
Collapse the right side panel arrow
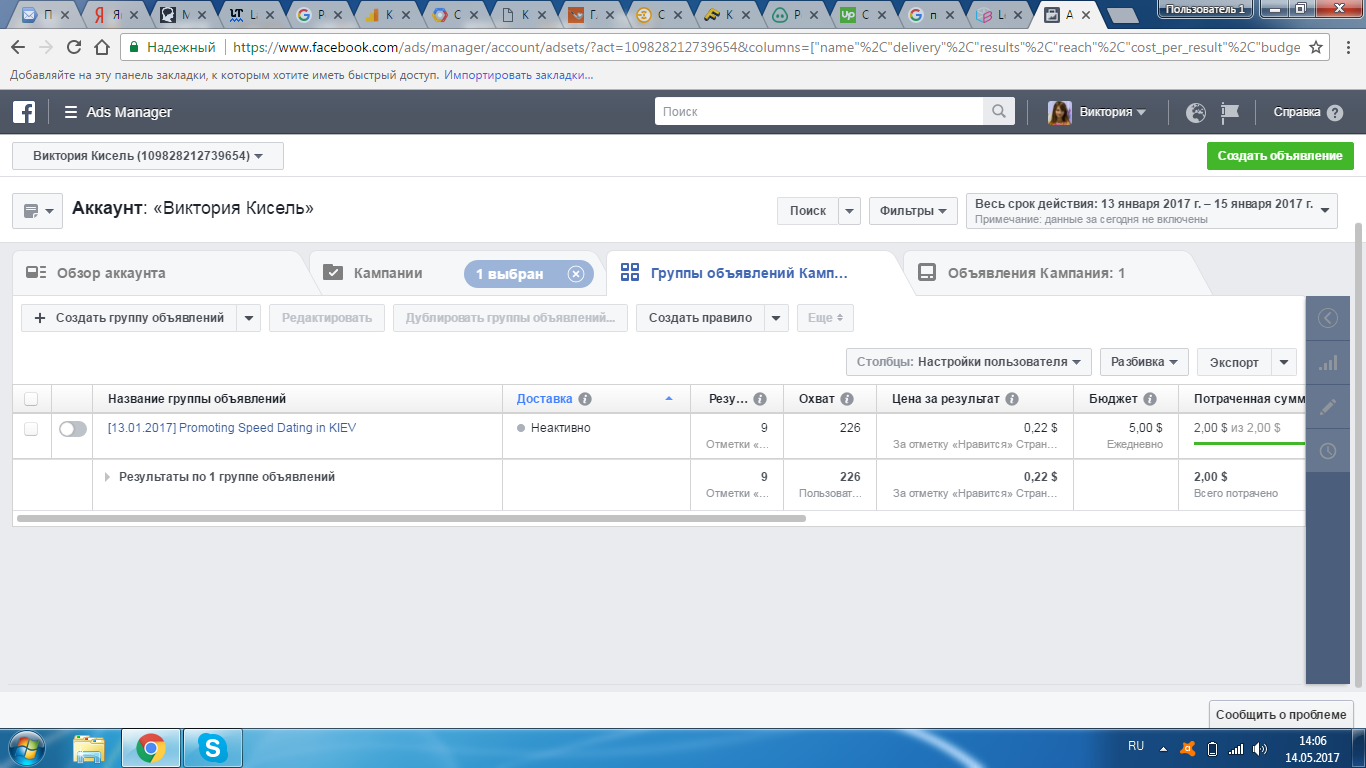coord(1328,318)
